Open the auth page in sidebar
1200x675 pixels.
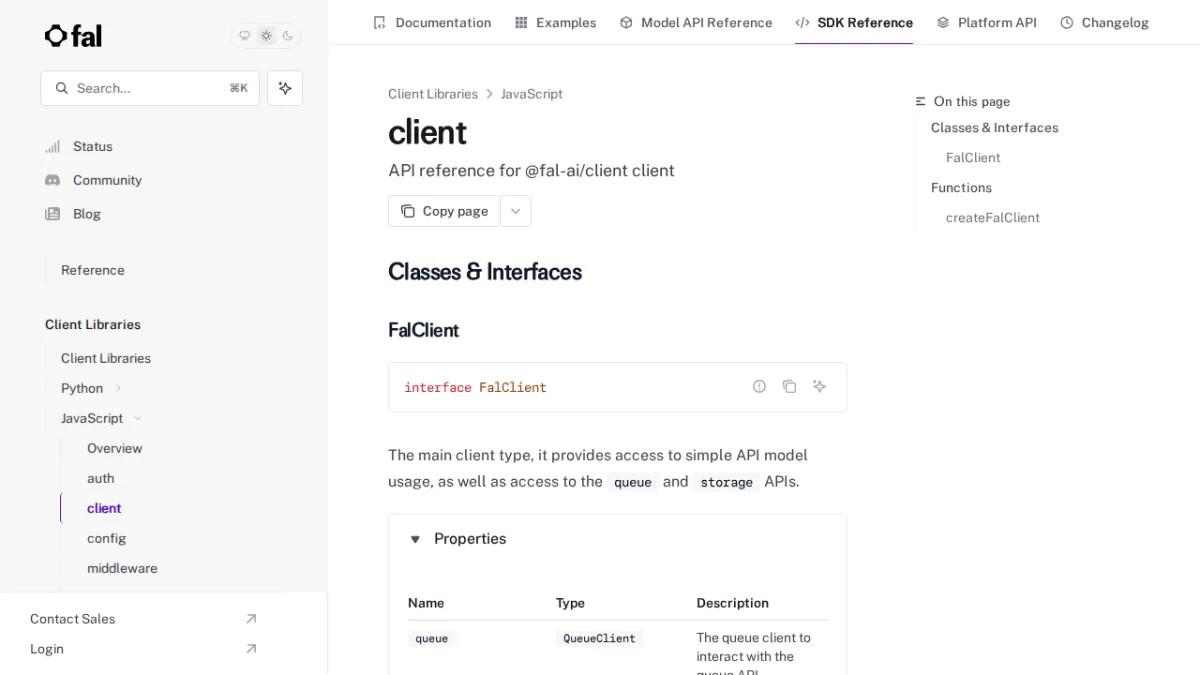(101, 478)
